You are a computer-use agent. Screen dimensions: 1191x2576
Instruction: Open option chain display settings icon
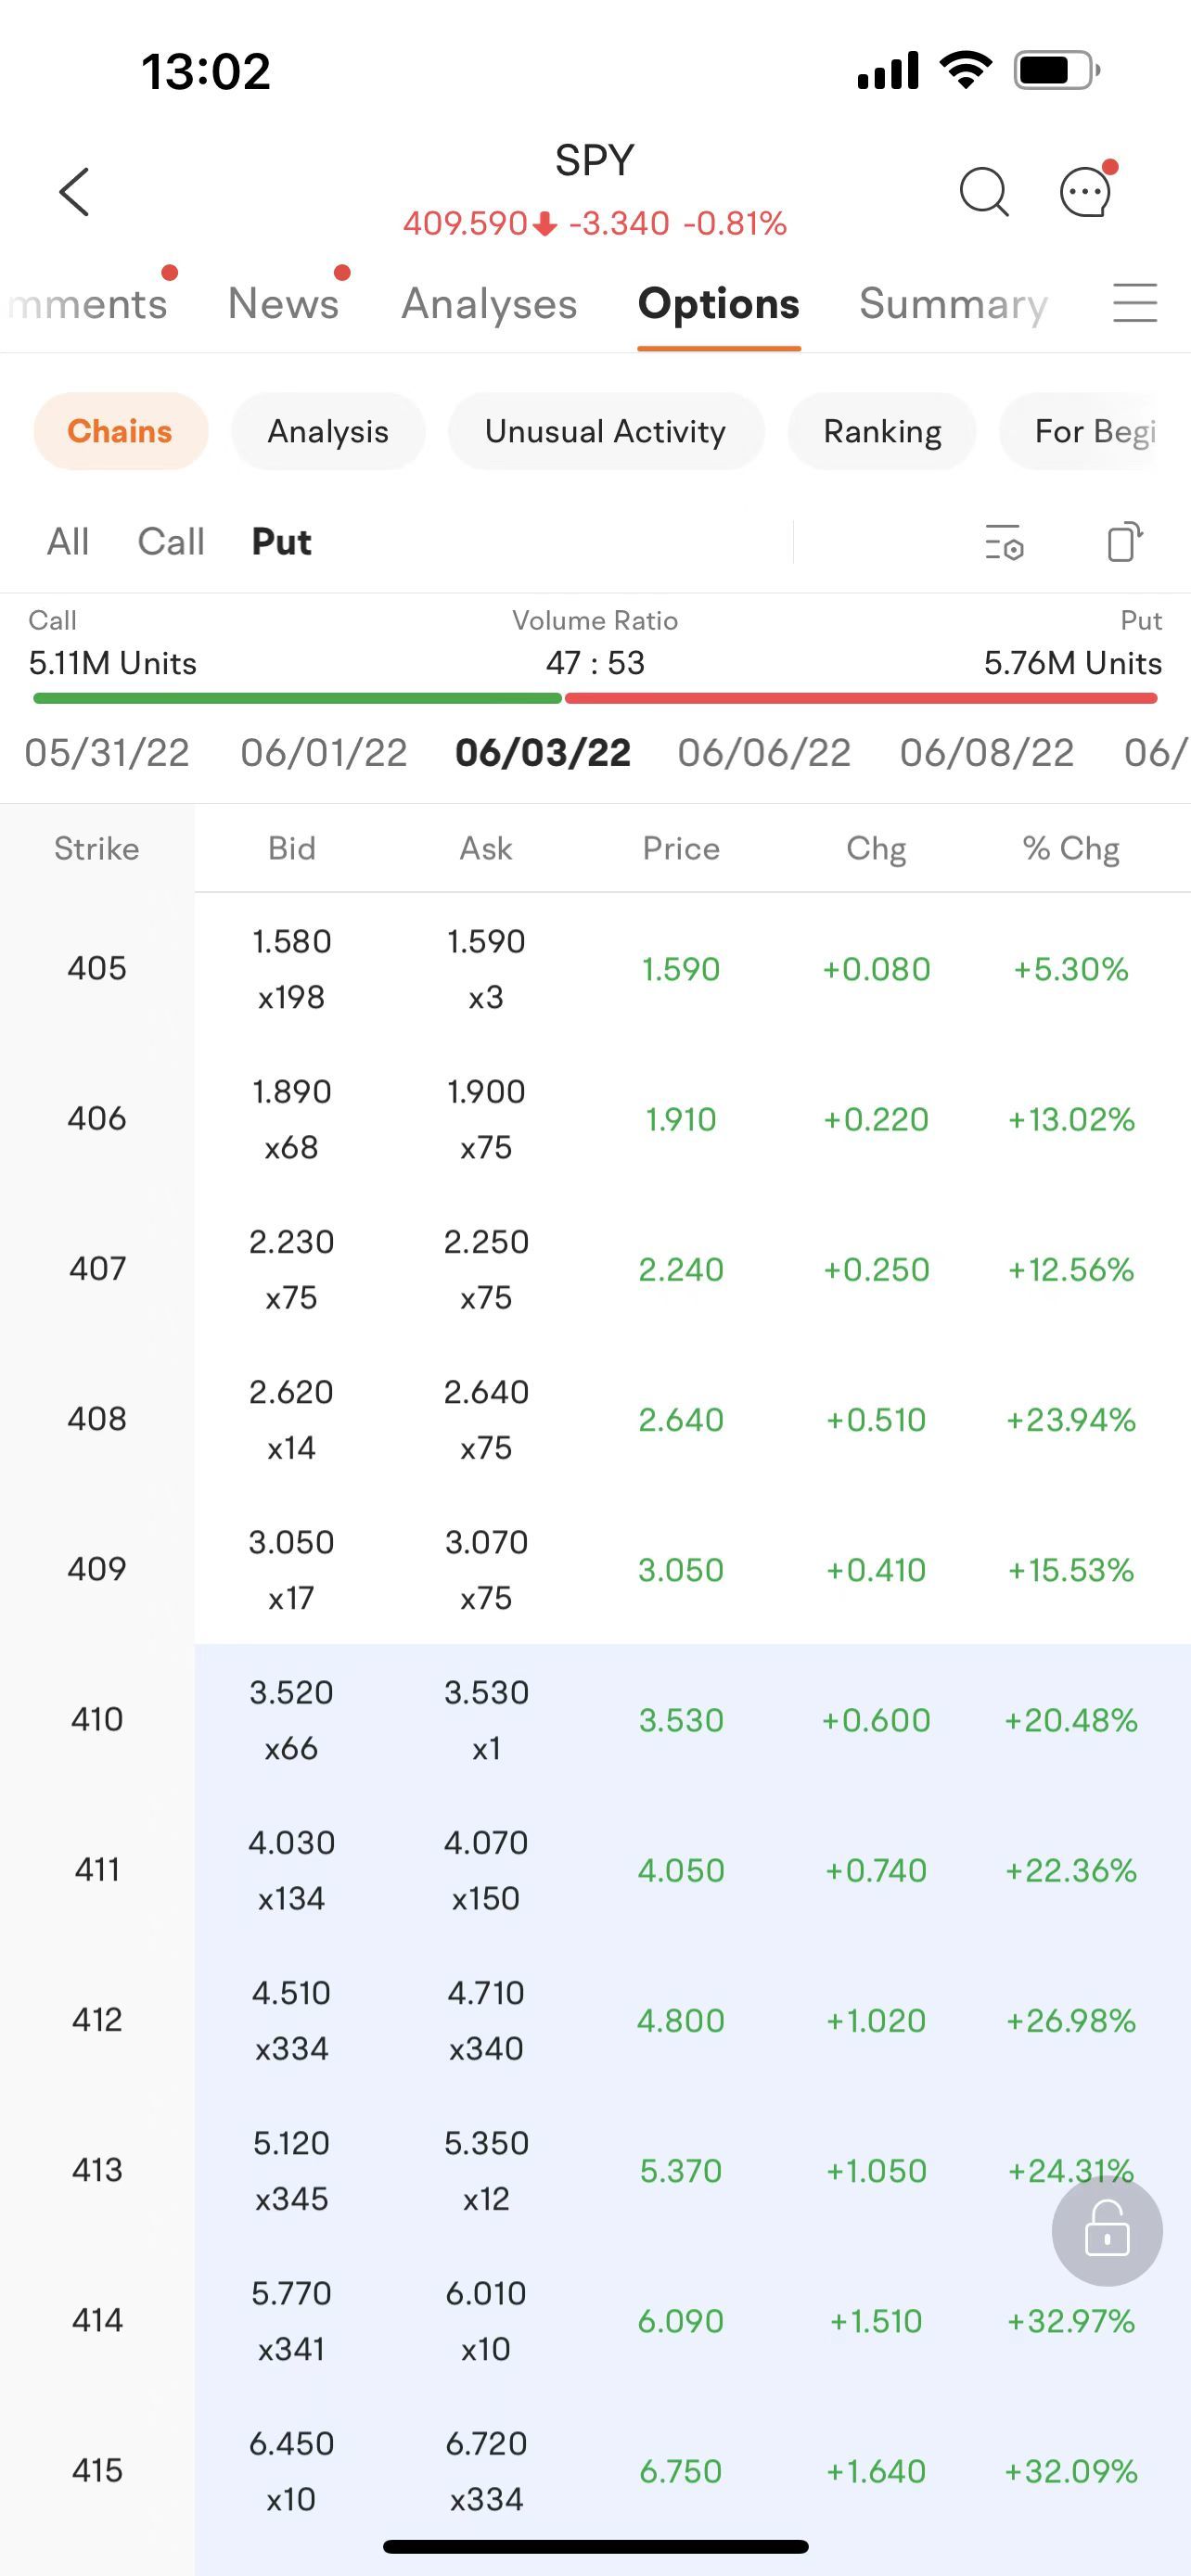pos(1004,542)
